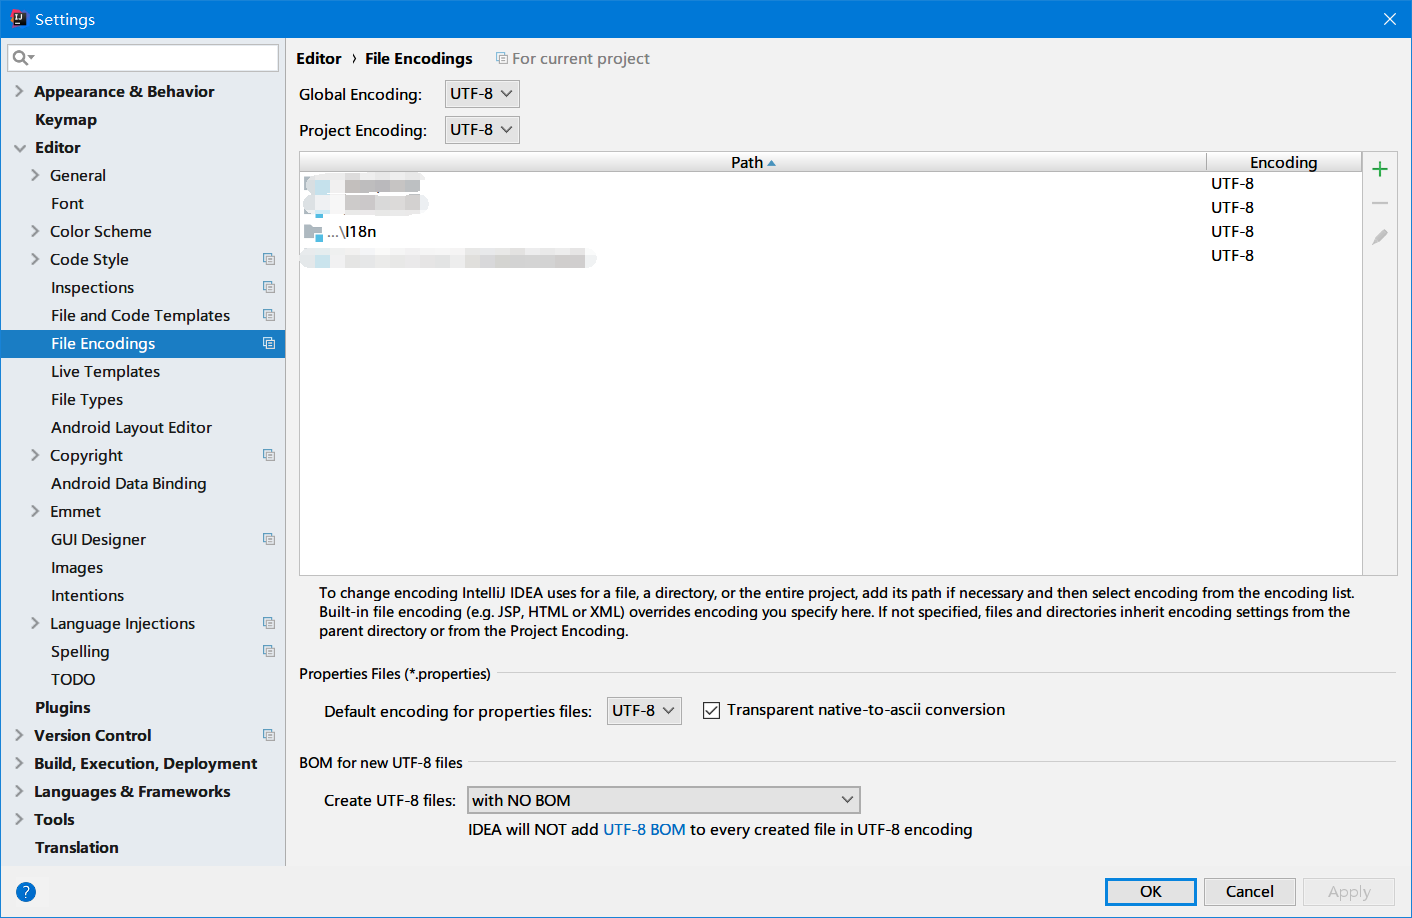Open the Keymap settings page
This screenshot has height=918, width=1412.
66,119
